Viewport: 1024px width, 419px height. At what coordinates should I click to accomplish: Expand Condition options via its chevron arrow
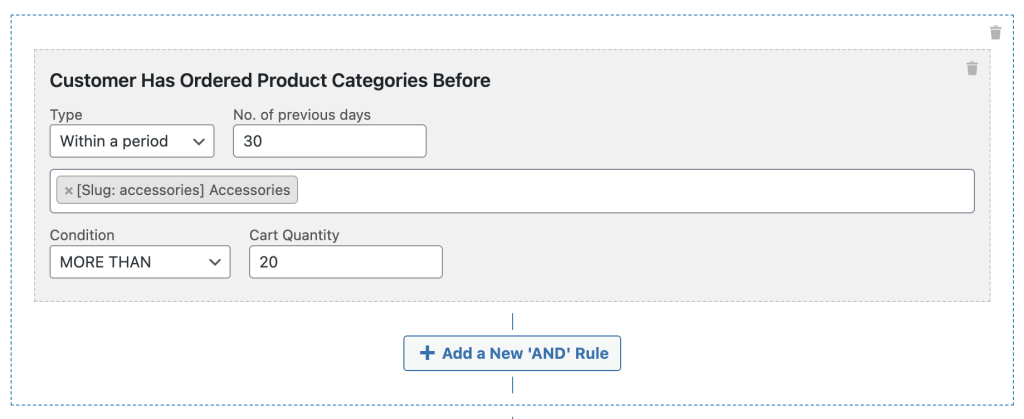(x=215, y=262)
